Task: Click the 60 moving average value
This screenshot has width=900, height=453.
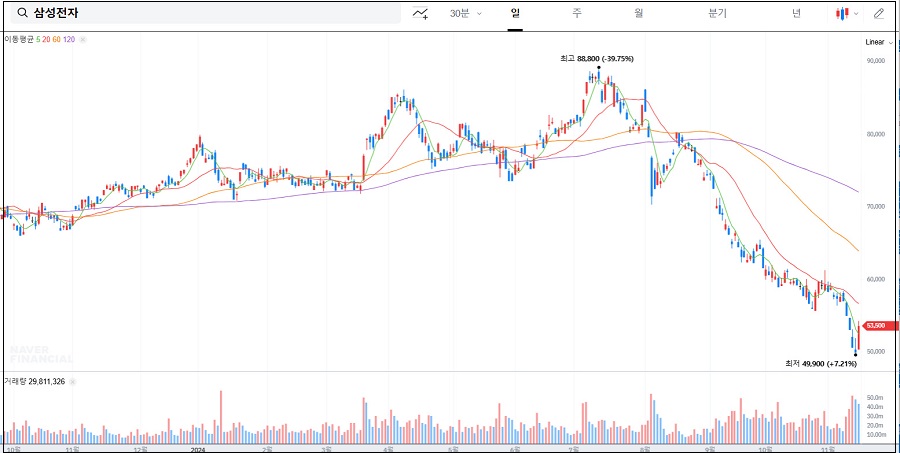Action: (x=56, y=39)
